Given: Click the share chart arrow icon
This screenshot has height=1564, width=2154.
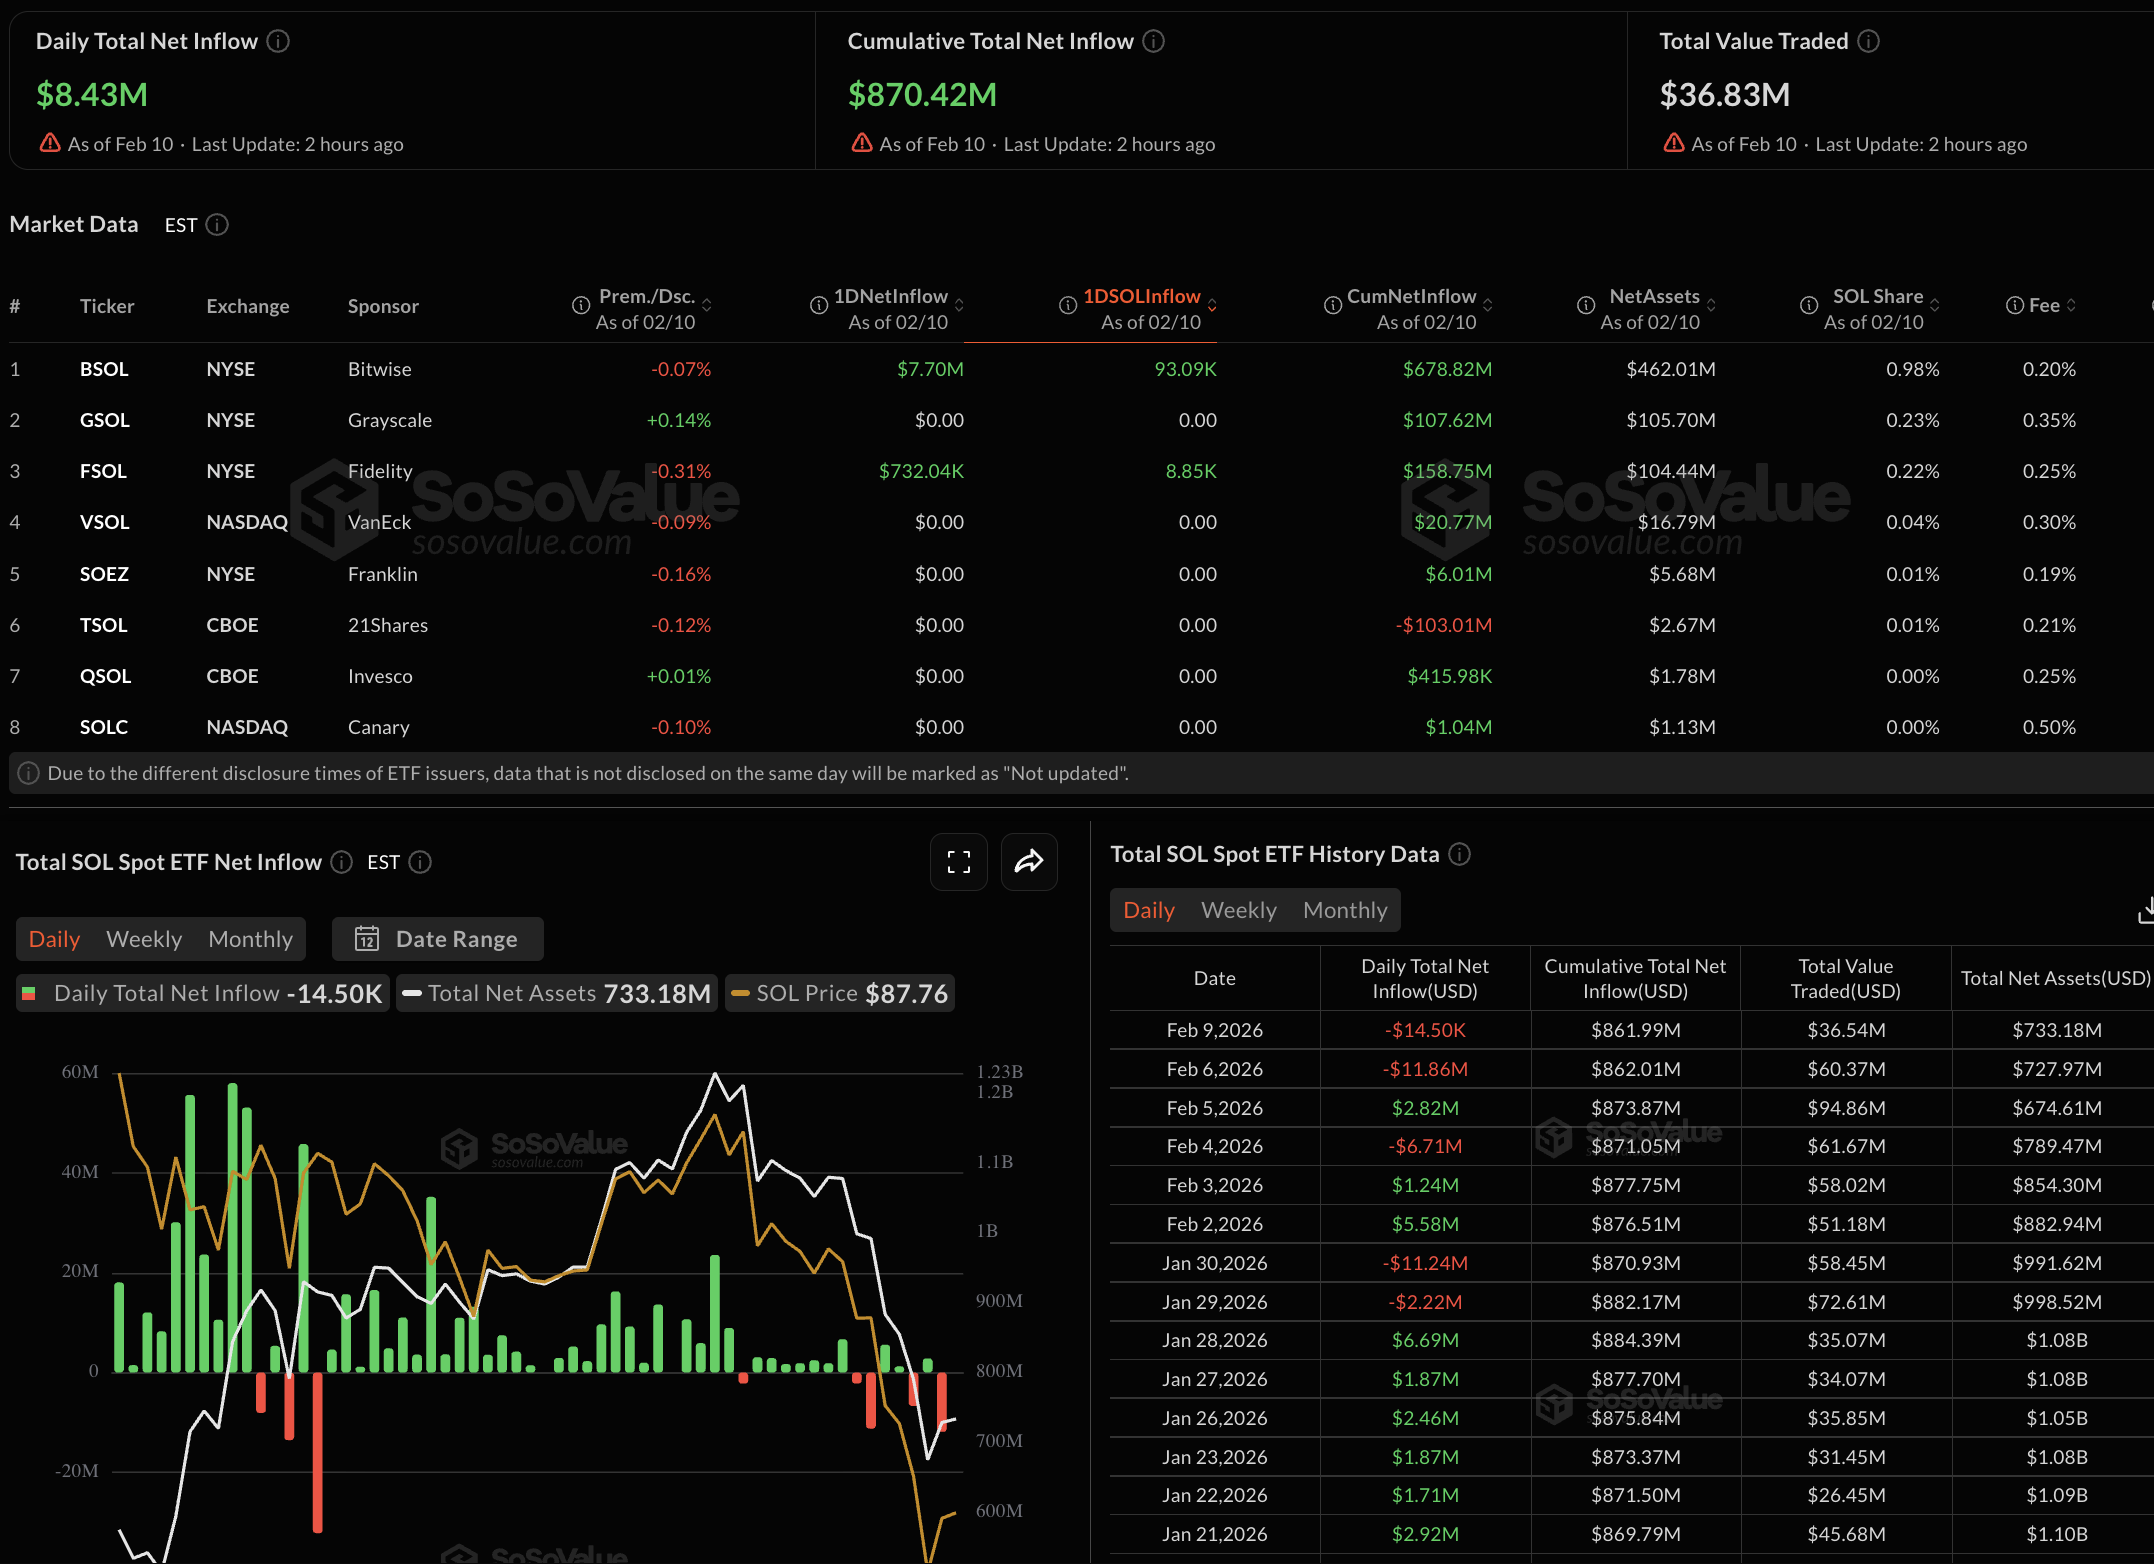Looking at the screenshot, I should pos(1028,862).
